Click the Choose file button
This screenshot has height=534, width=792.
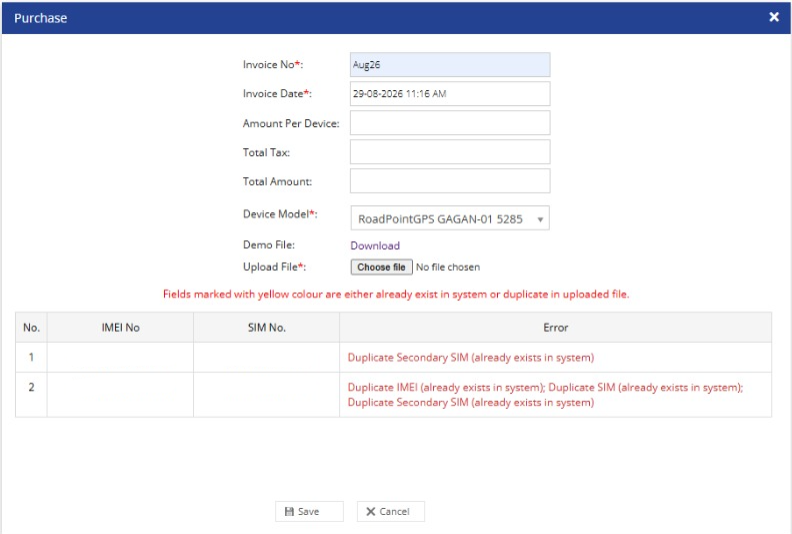click(381, 267)
